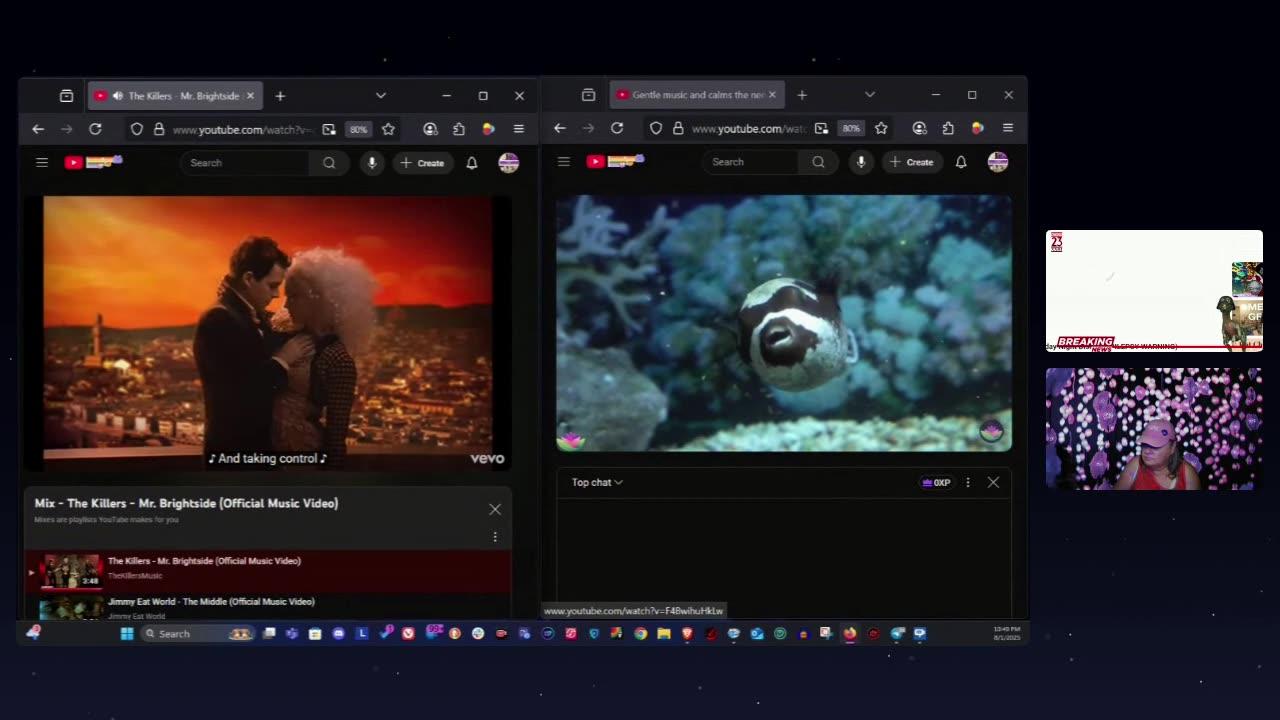Click the address bar URL in the right window
The width and height of the screenshot is (1280, 720).
(748, 128)
